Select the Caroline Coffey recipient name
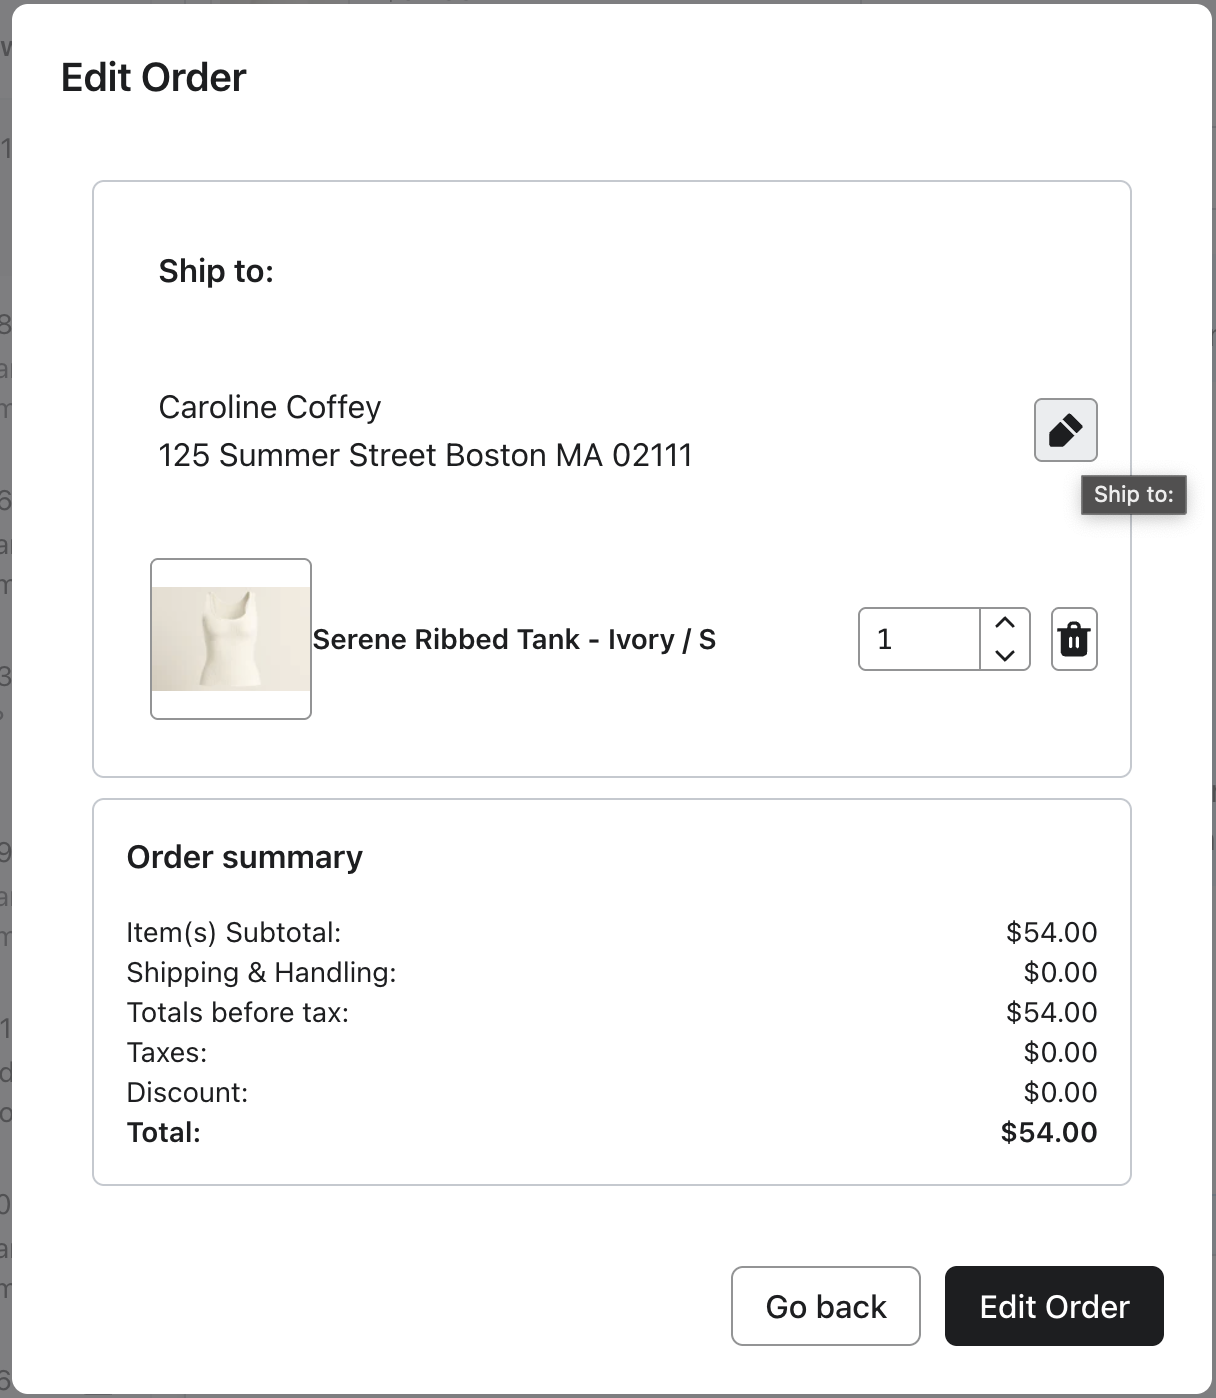The height and width of the screenshot is (1398, 1216). (x=270, y=407)
